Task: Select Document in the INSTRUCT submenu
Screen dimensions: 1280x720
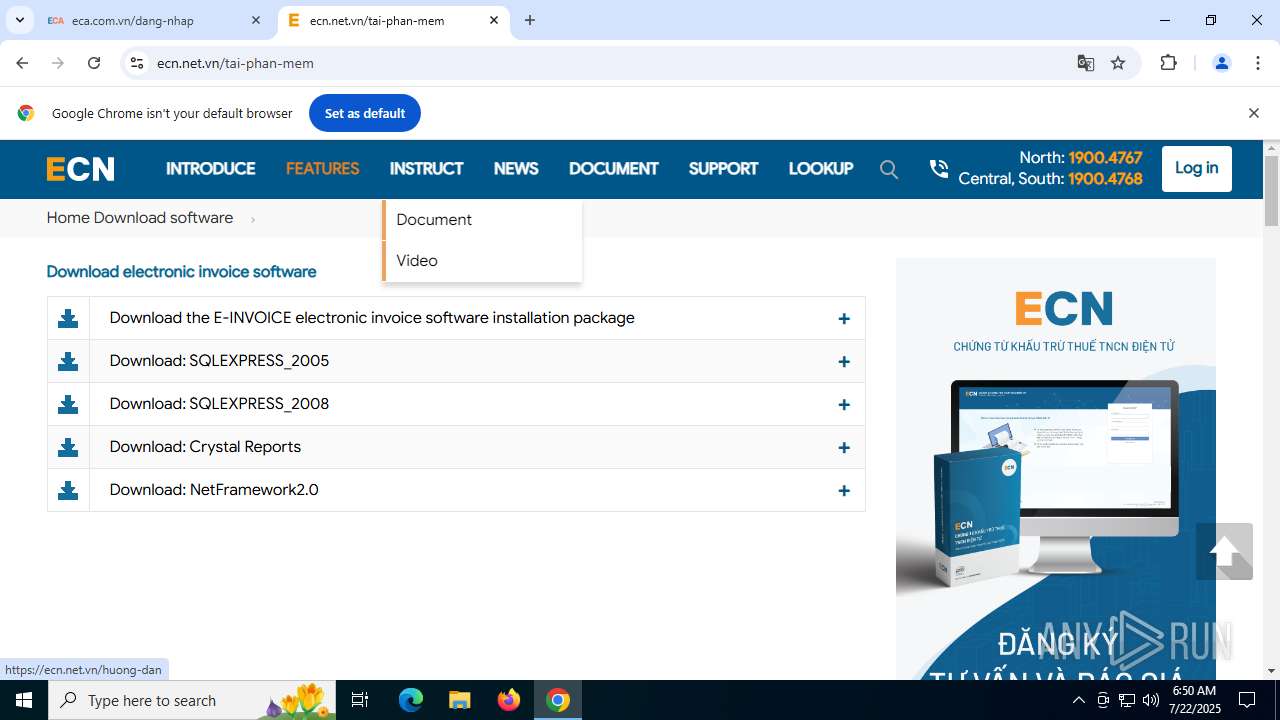Action: [482, 220]
